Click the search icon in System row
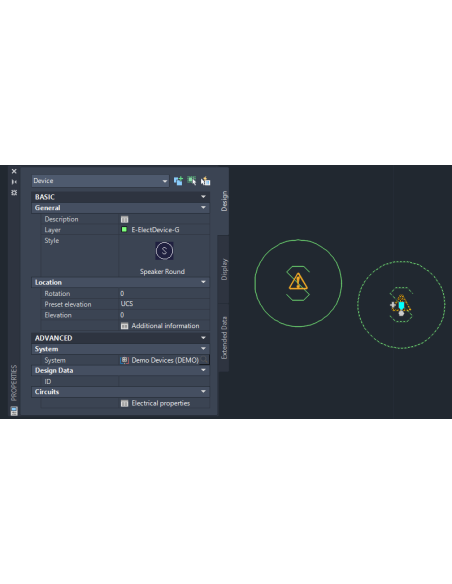 (x=204, y=360)
